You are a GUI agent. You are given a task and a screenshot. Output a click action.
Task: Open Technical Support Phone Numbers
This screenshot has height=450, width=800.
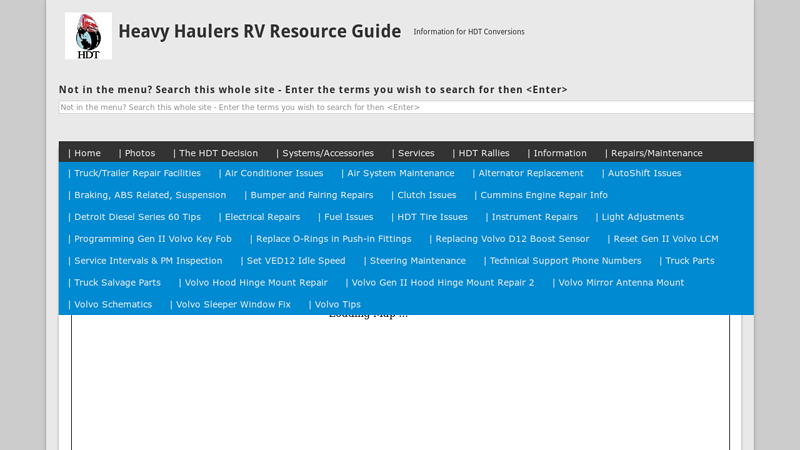(x=563, y=261)
